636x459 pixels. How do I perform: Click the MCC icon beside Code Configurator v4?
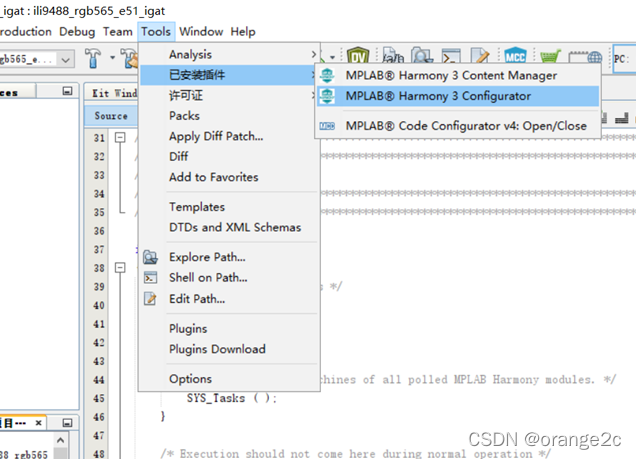point(327,126)
